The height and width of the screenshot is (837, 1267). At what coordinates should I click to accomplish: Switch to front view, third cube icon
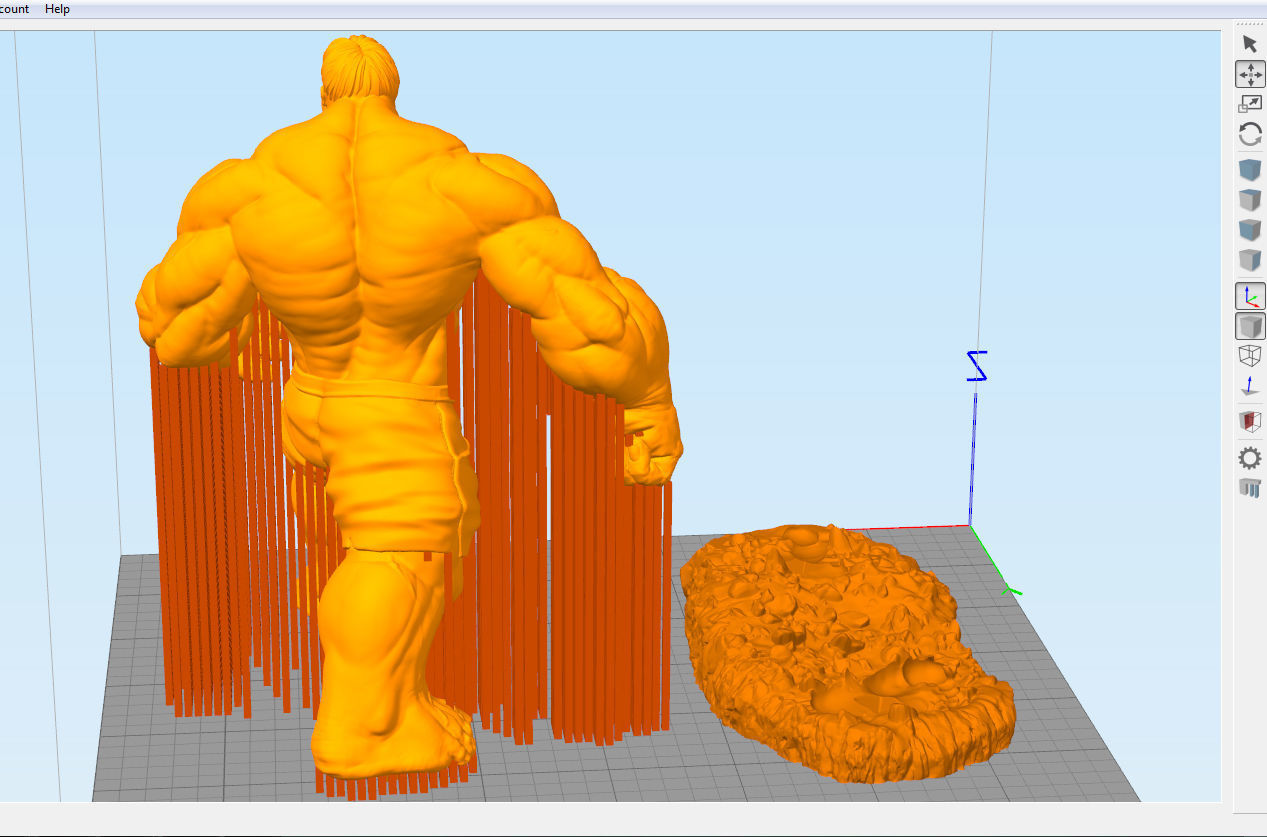coord(1250,230)
